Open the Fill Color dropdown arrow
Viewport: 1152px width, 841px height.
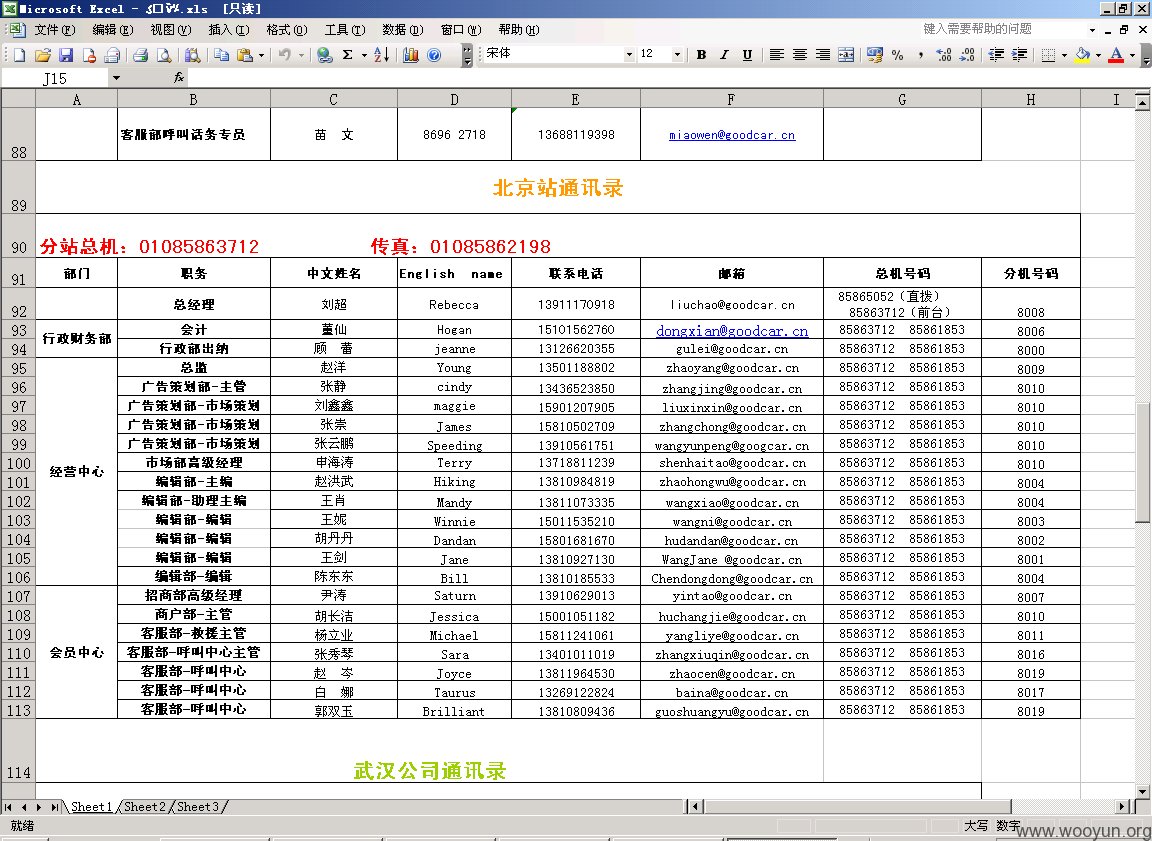(1098, 55)
